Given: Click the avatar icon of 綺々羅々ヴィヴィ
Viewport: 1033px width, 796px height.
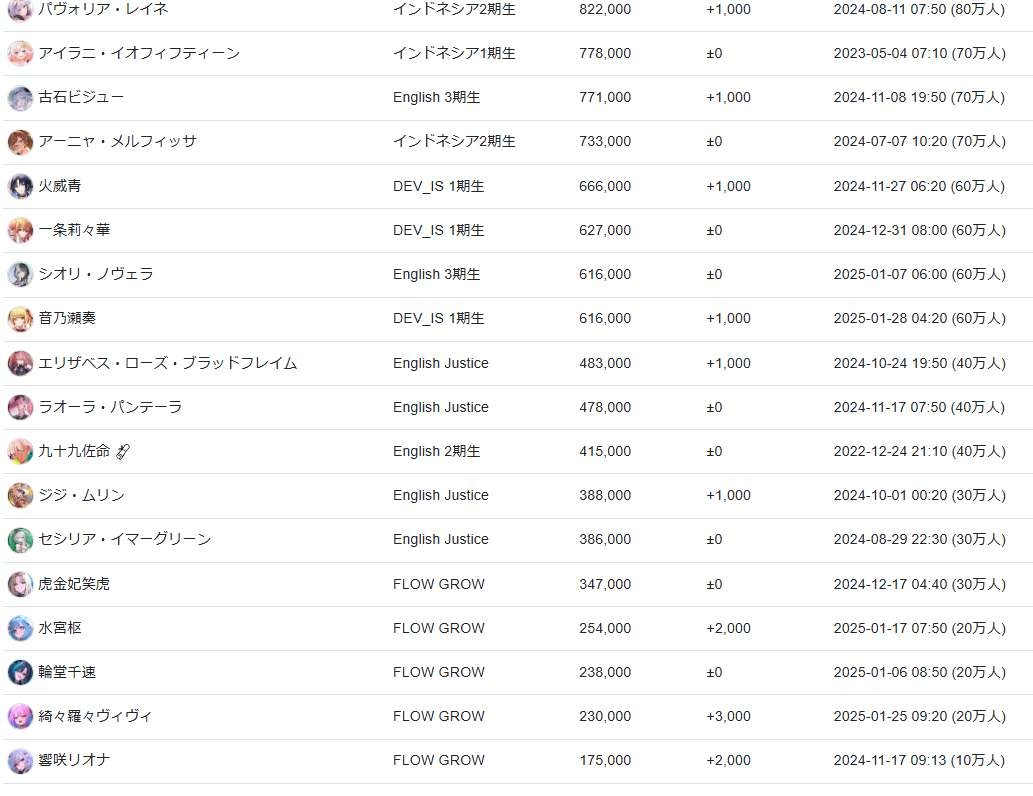Looking at the screenshot, I should coord(20,717).
